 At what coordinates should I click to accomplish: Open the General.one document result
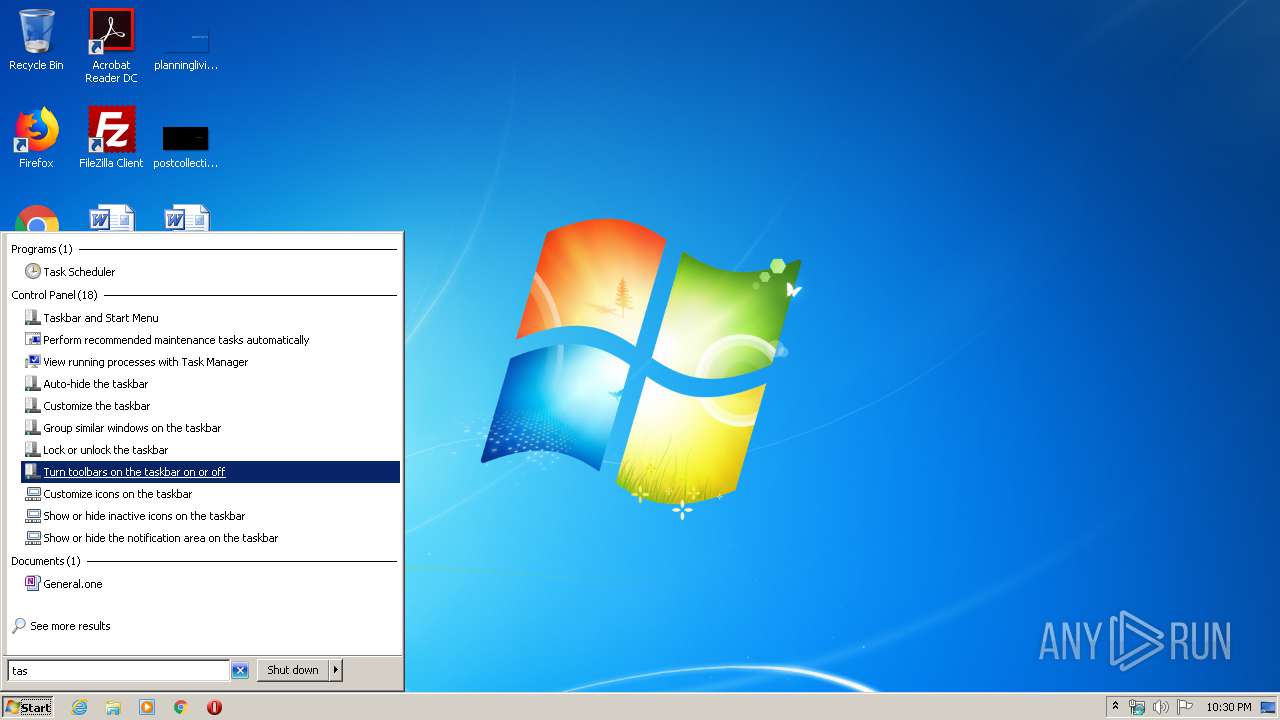[210, 584]
